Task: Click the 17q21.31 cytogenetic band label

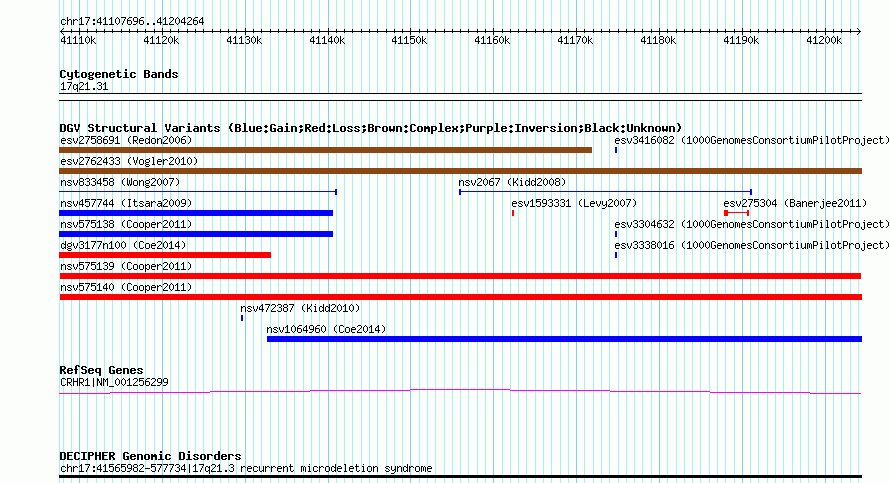Action: tap(84, 86)
